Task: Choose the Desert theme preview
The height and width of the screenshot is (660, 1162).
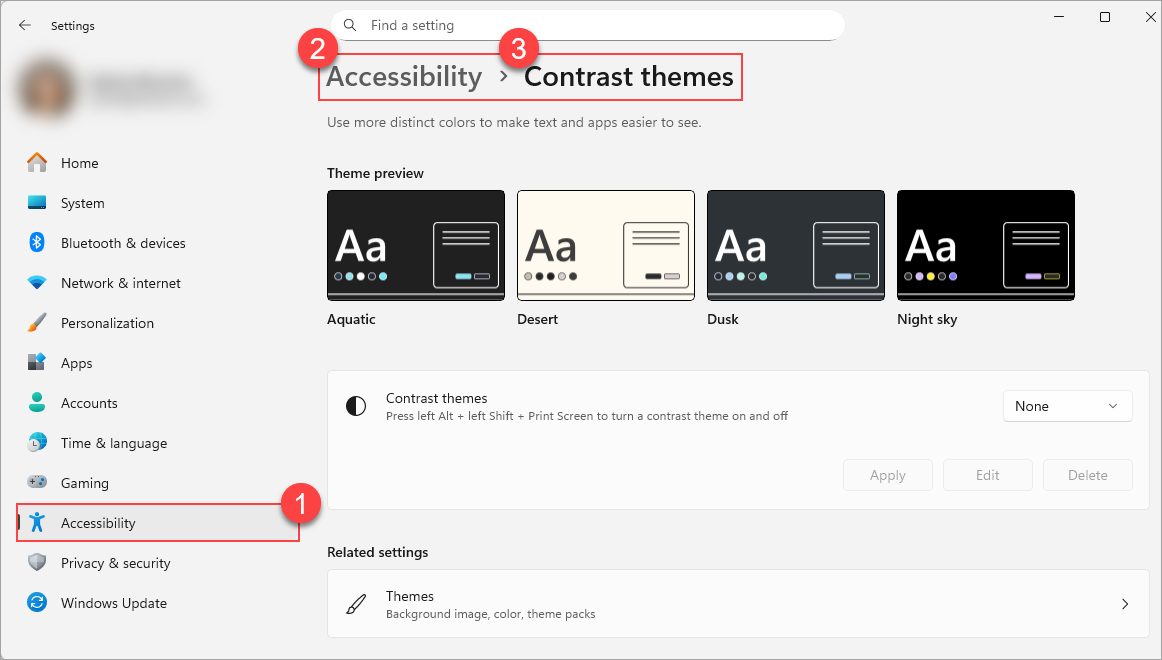Action: point(605,245)
